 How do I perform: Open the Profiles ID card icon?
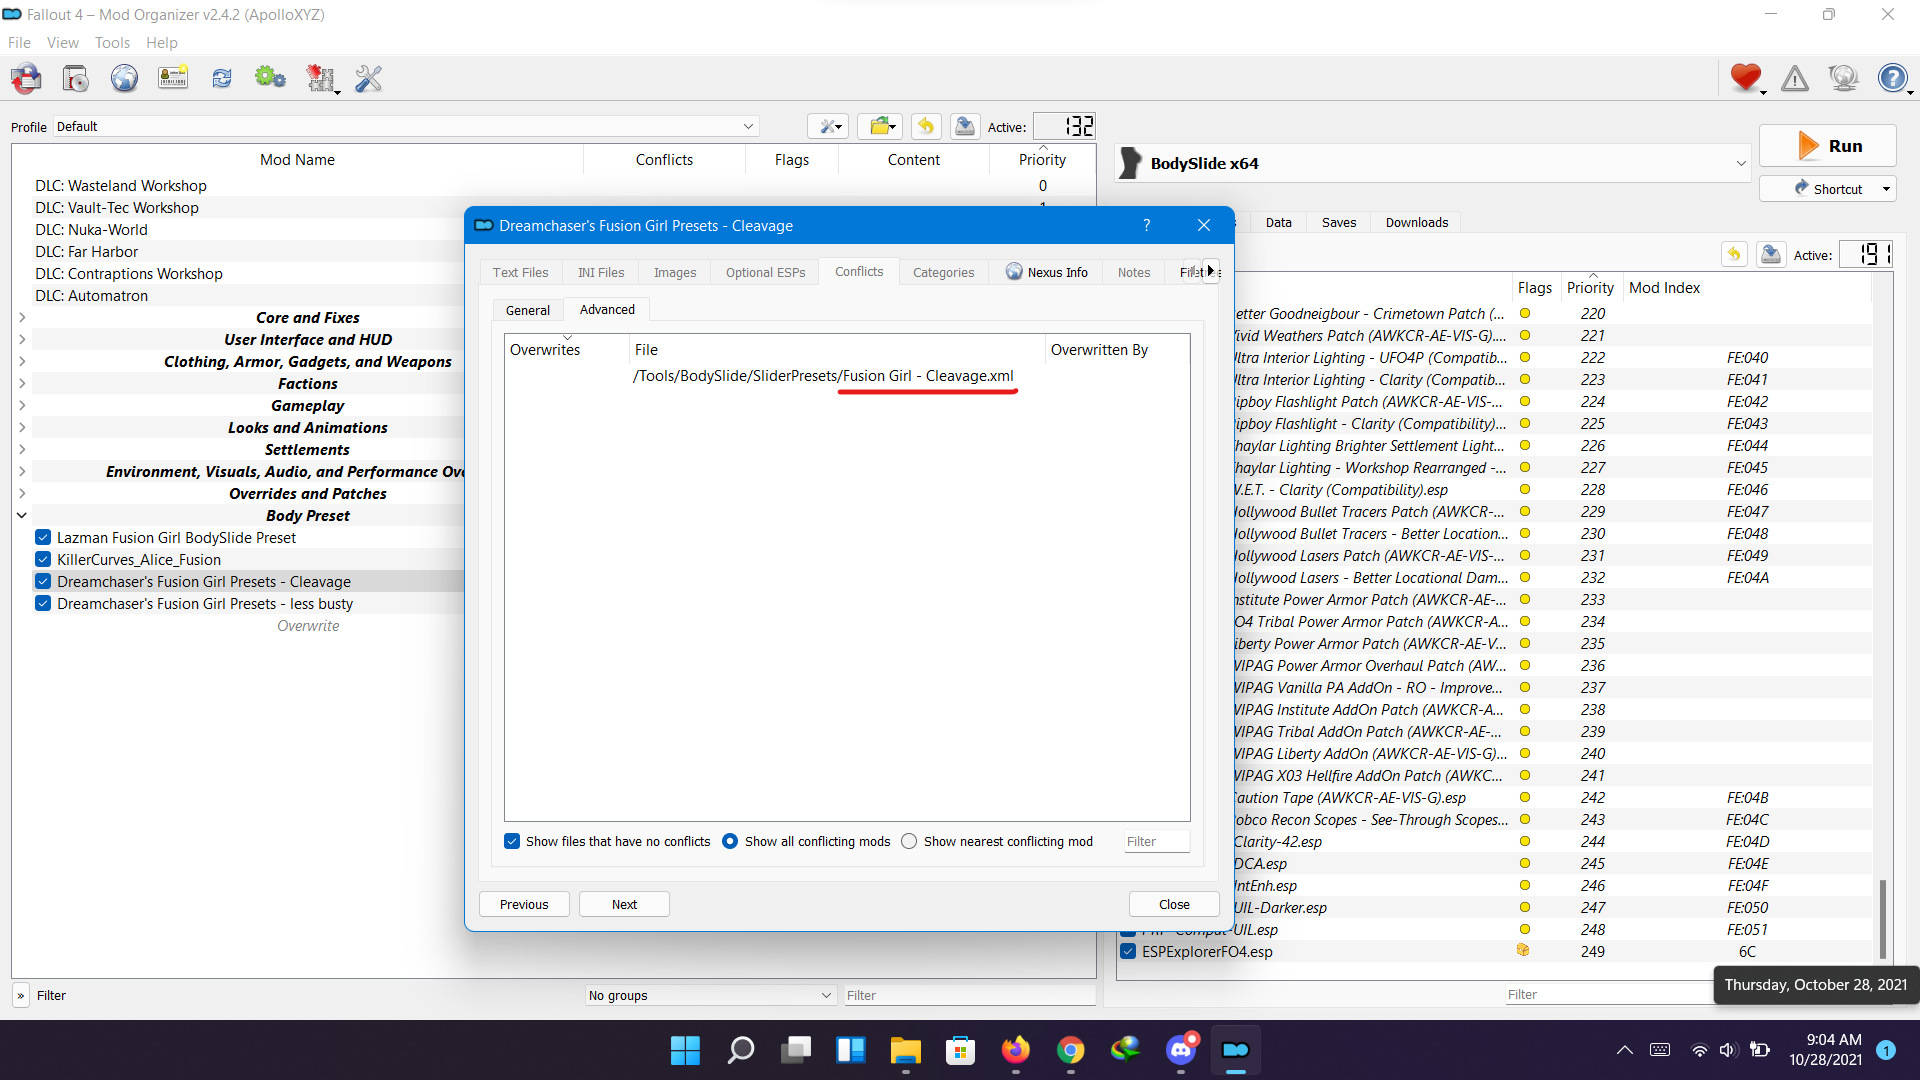click(x=173, y=78)
